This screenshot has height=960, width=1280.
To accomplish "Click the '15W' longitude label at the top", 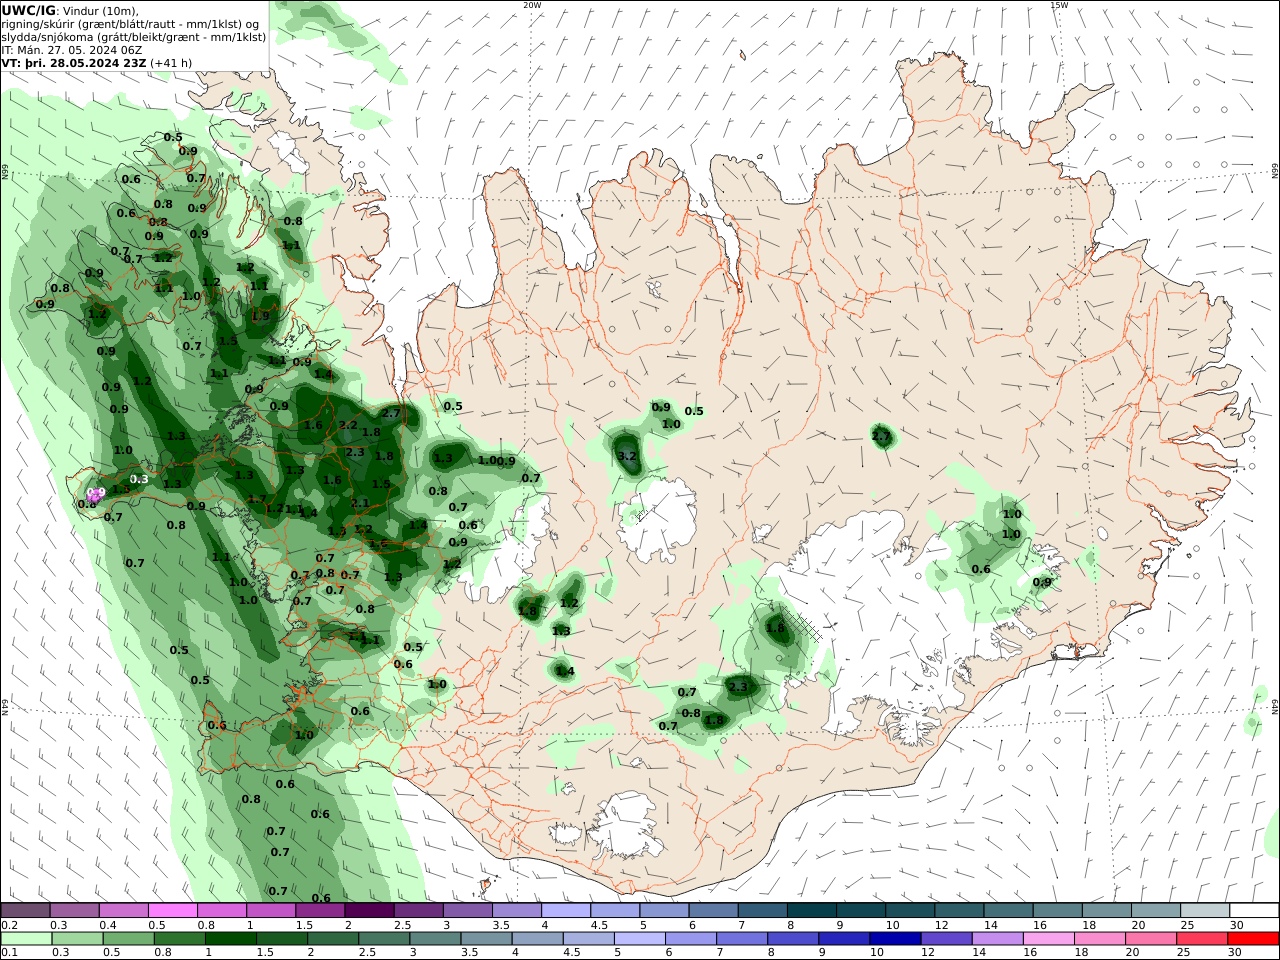I will [1059, 5].
